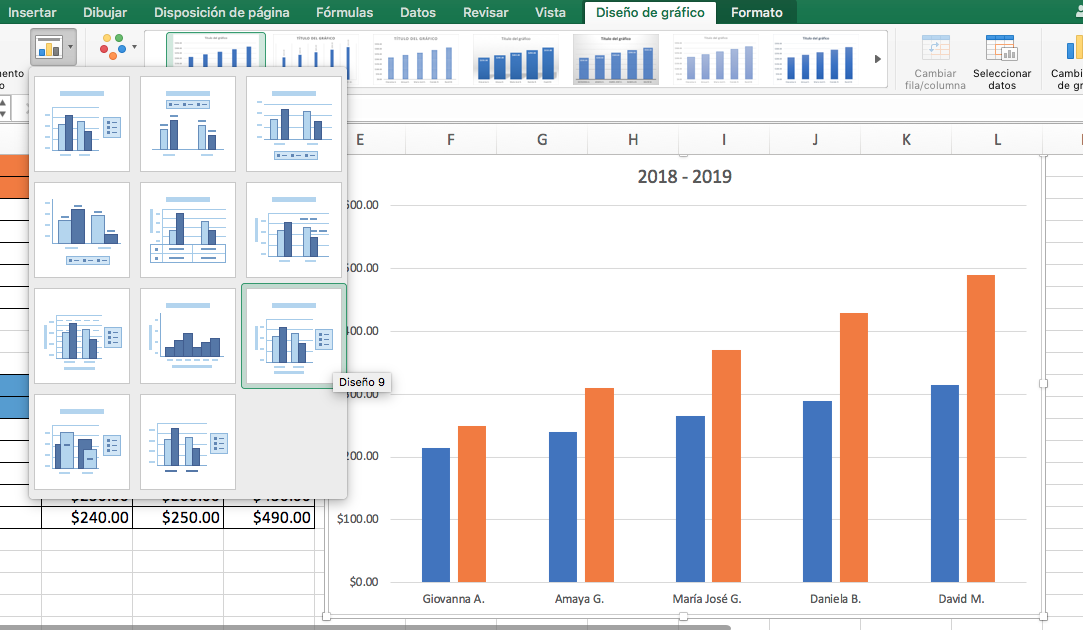
Task: Open the Formato ribbon tab
Action: coord(757,13)
